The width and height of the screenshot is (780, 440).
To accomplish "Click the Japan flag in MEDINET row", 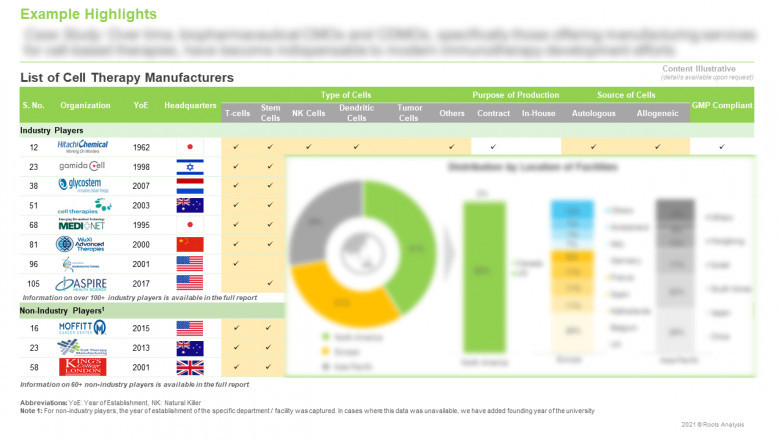I will pos(190,225).
